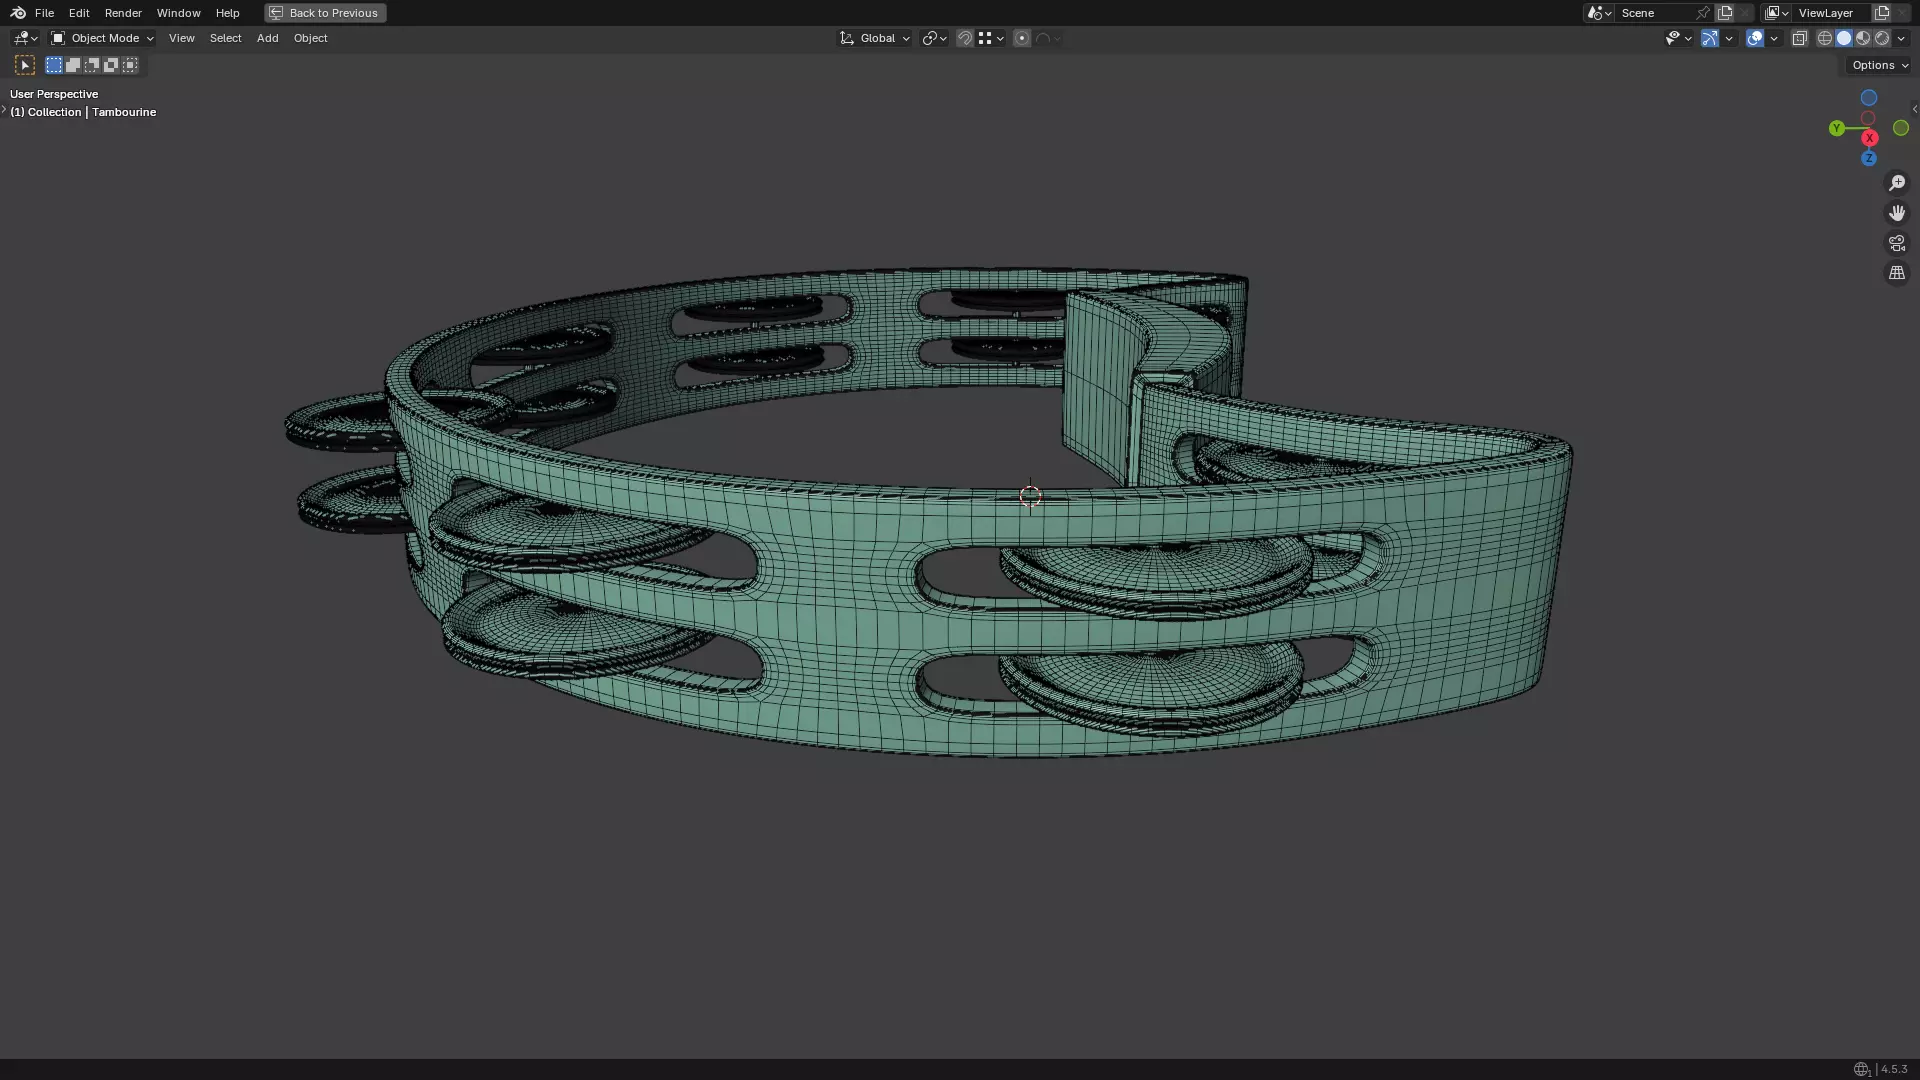This screenshot has height=1080, width=1920.
Task: Open the Render menu
Action: point(123,13)
